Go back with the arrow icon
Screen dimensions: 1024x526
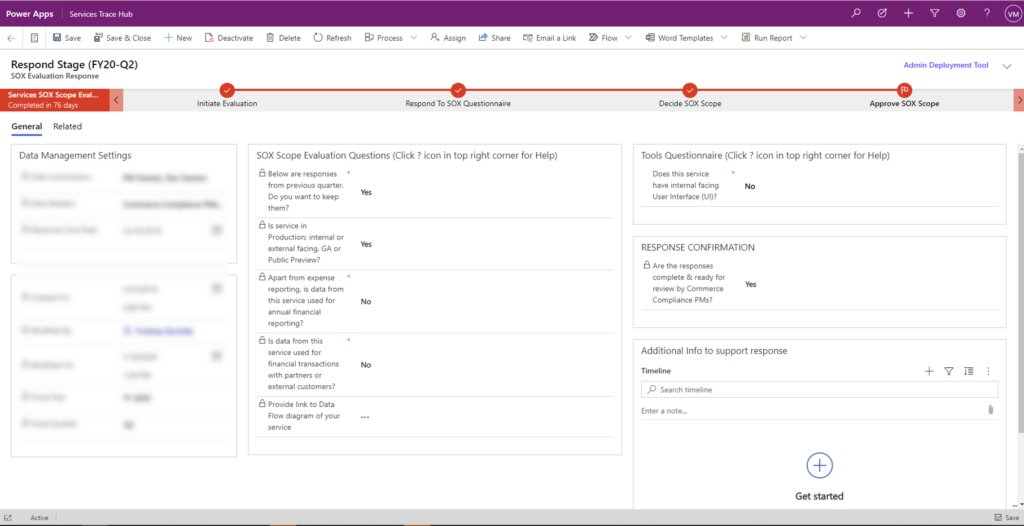pyautogui.click(x=11, y=38)
